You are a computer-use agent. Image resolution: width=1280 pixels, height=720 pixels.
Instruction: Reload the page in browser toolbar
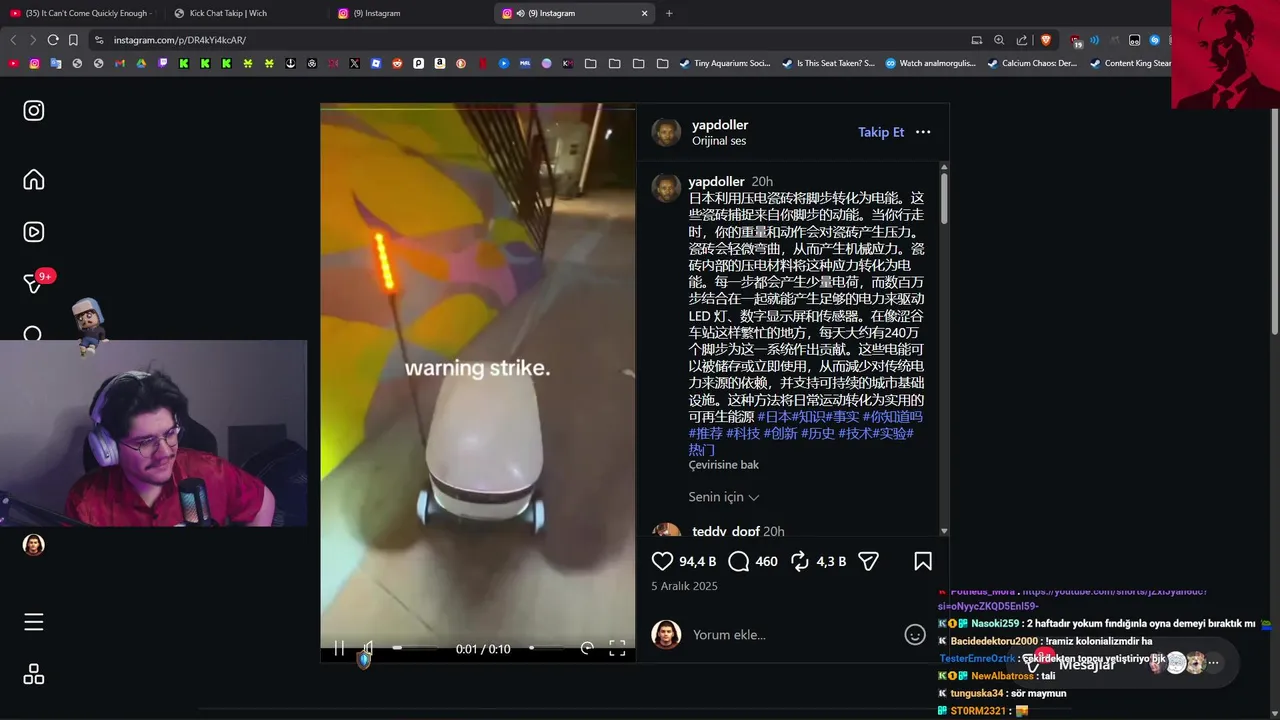click(x=53, y=40)
